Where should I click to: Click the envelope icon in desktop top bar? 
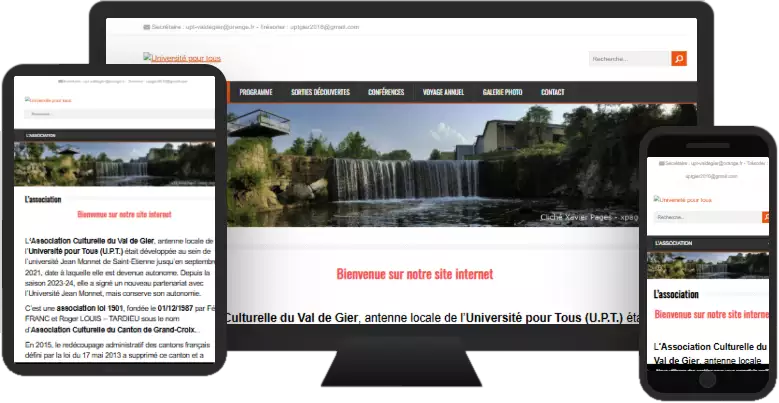[147, 27]
